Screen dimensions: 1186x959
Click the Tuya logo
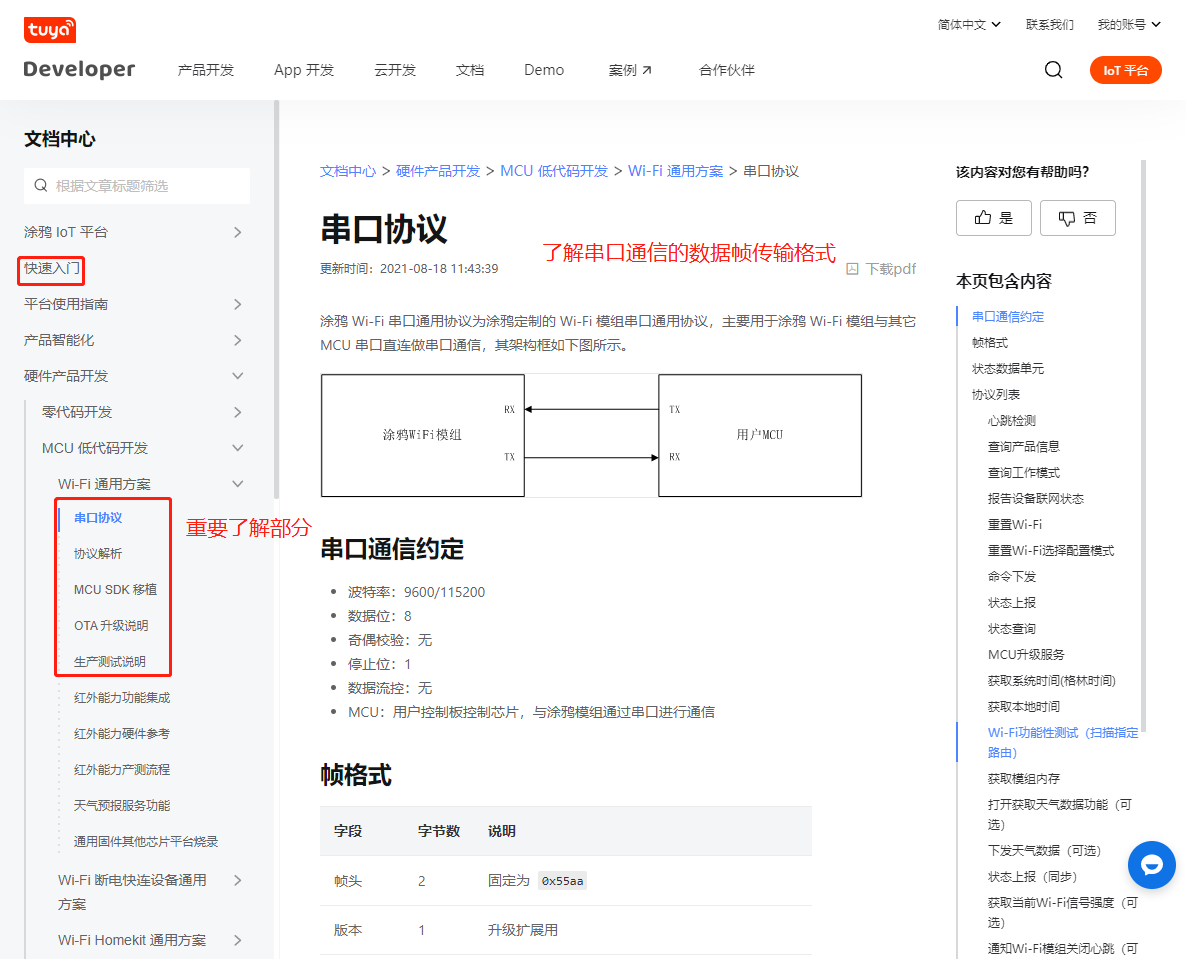coord(50,30)
